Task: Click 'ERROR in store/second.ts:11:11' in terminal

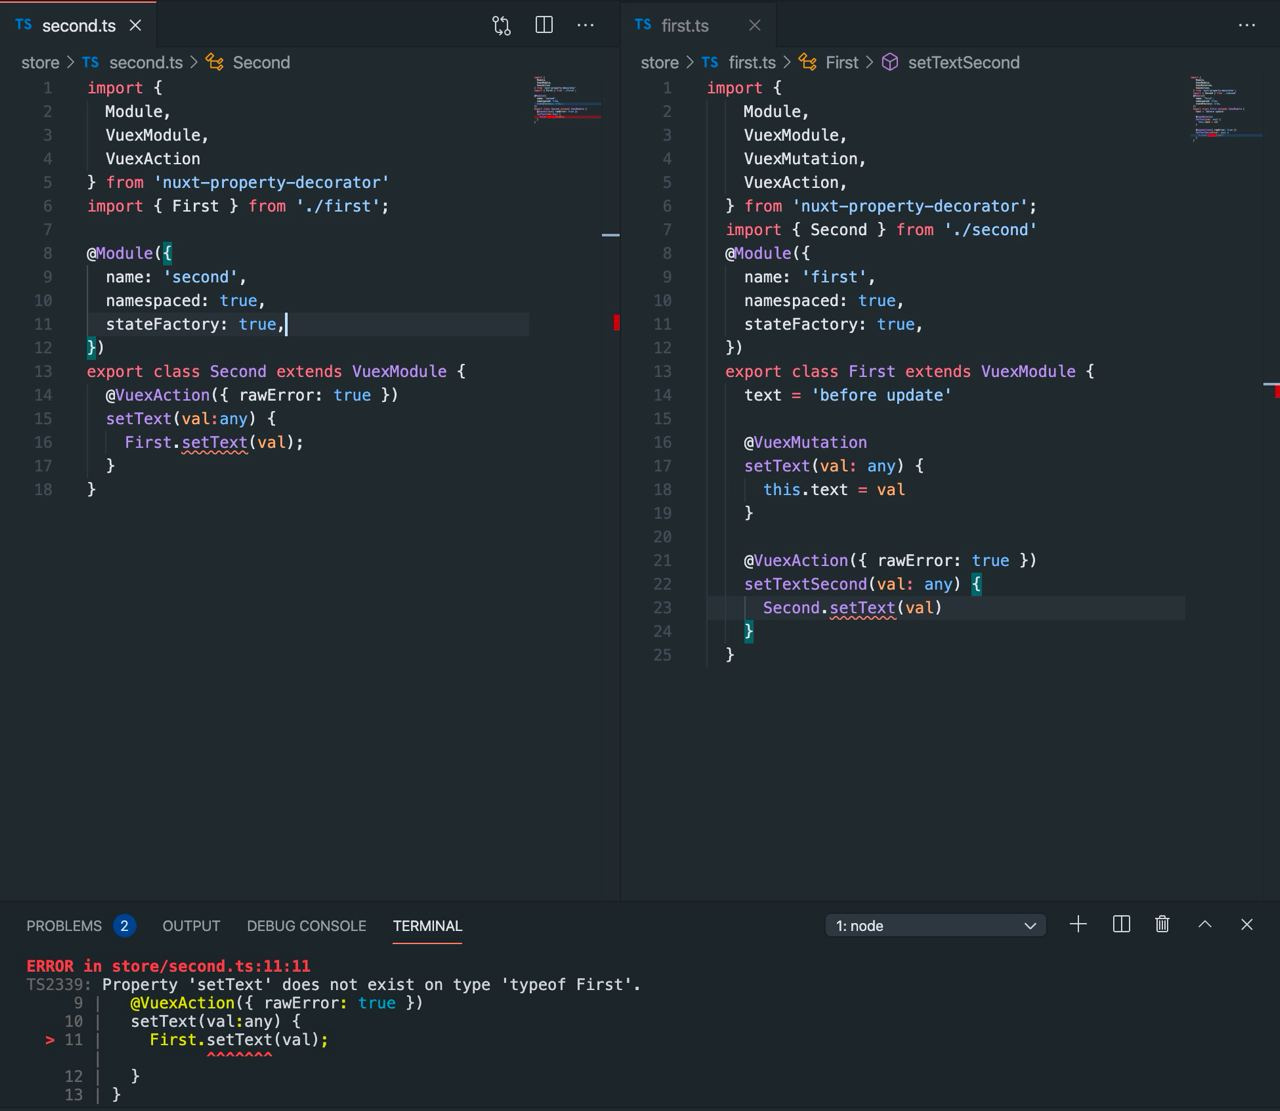Action: 168,966
